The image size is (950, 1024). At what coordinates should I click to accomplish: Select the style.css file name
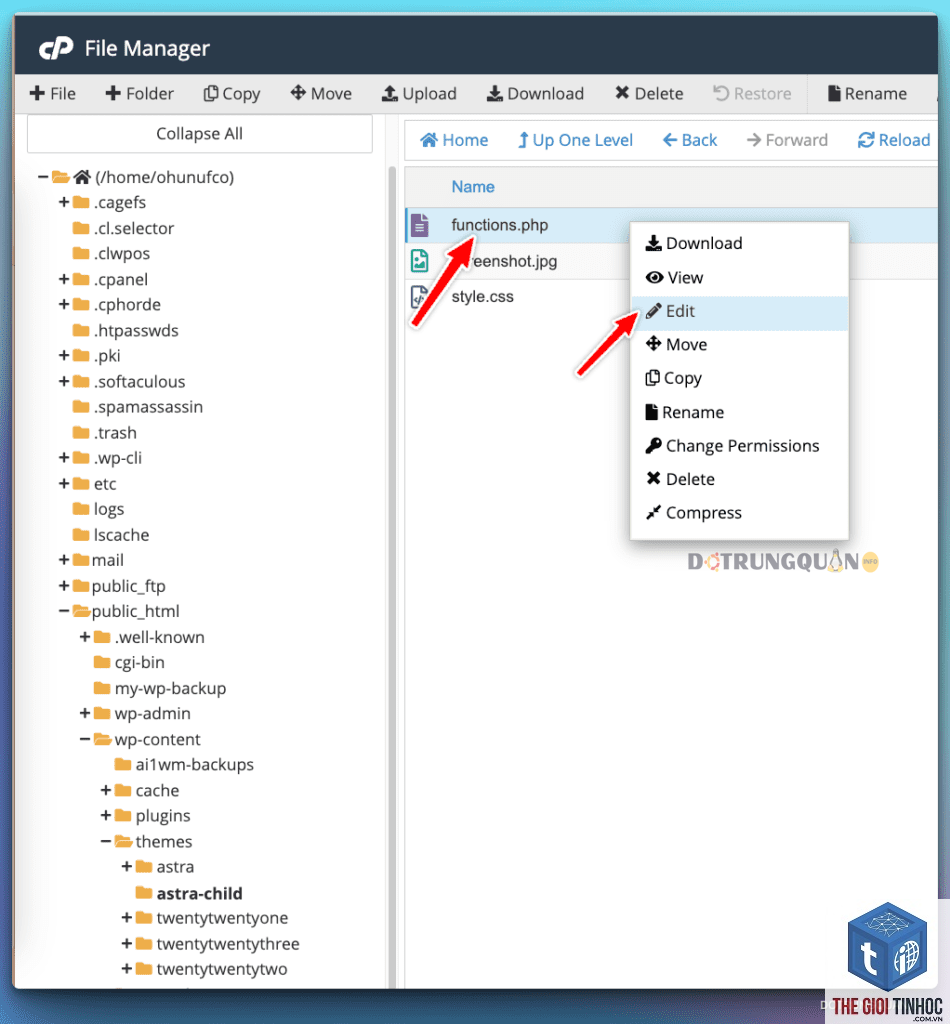tap(483, 296)
